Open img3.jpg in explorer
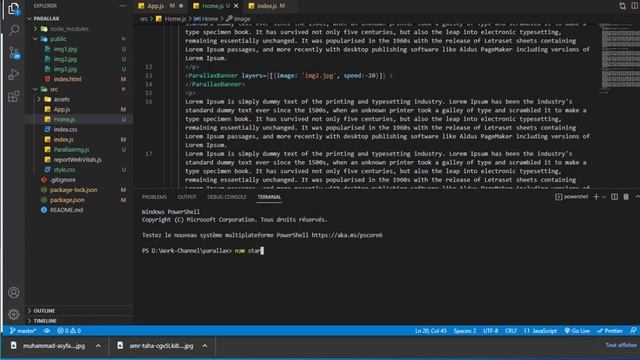This screenshot has height=360, width=640. tap(65, 69)
